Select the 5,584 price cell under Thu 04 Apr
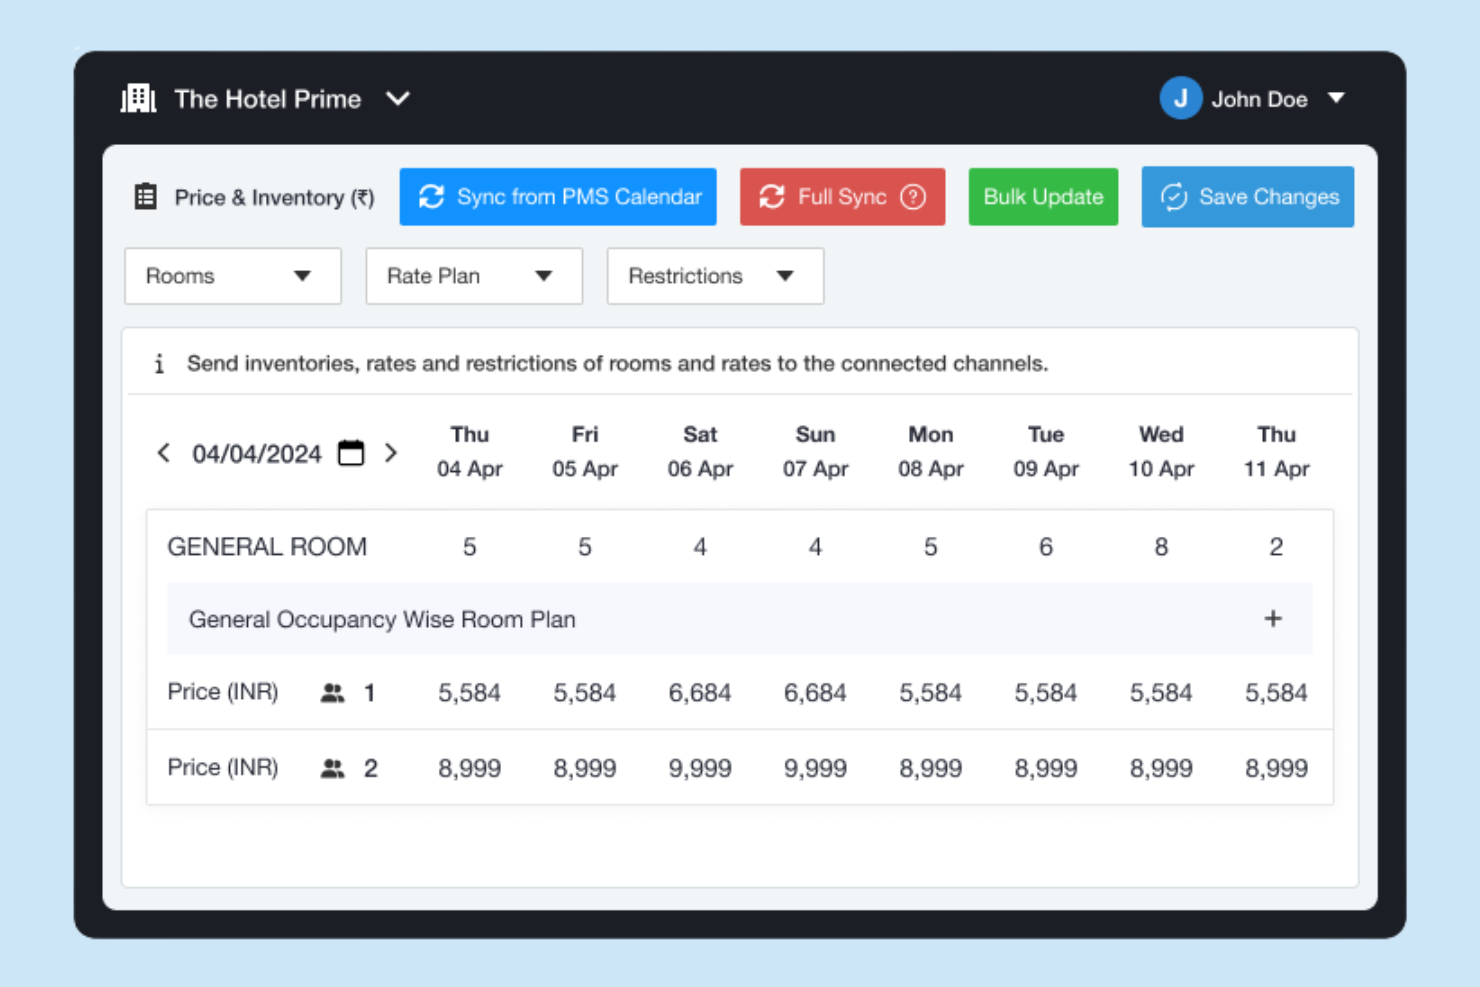The image size is (1480, 987). (469, 691)
